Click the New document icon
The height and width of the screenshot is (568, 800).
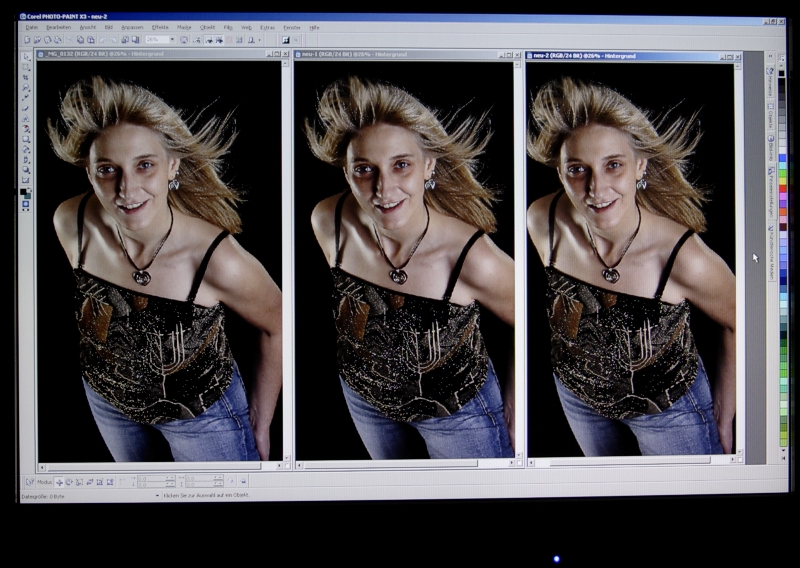click(x=28, y=40)
